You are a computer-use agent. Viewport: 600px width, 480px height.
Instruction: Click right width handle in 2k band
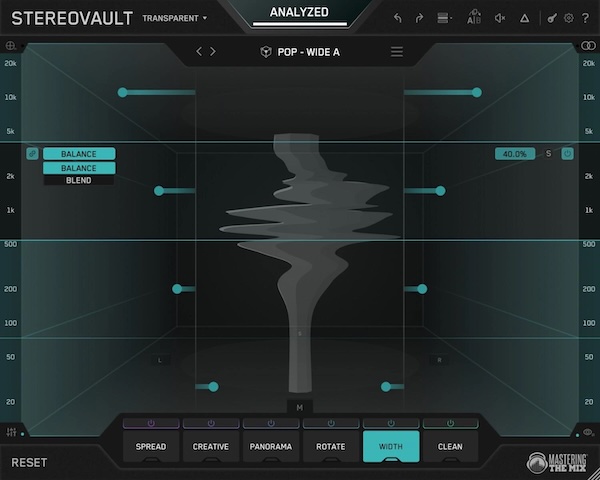[x=440, y=191]
